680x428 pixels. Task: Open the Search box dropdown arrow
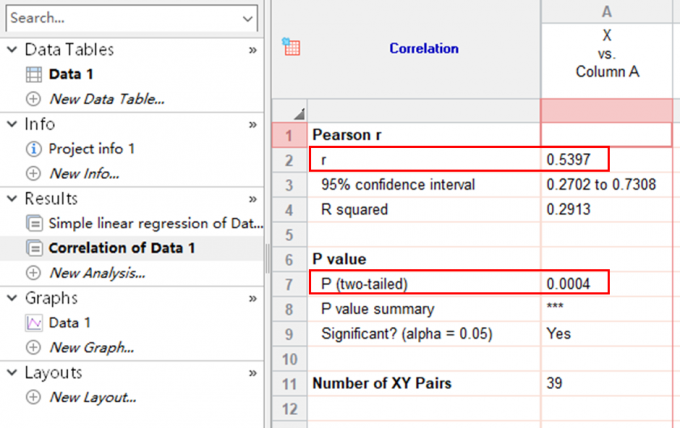click(248, 18)
